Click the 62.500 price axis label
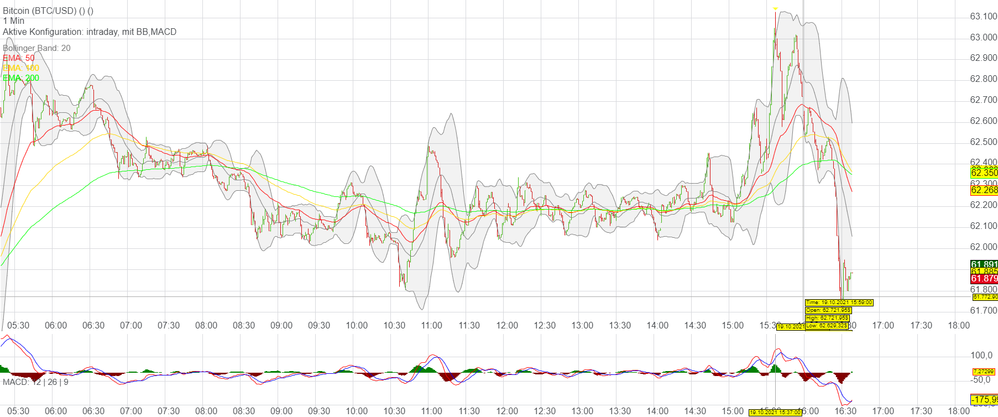Viewport: 998px width, 417px height. tap(983, 141)
